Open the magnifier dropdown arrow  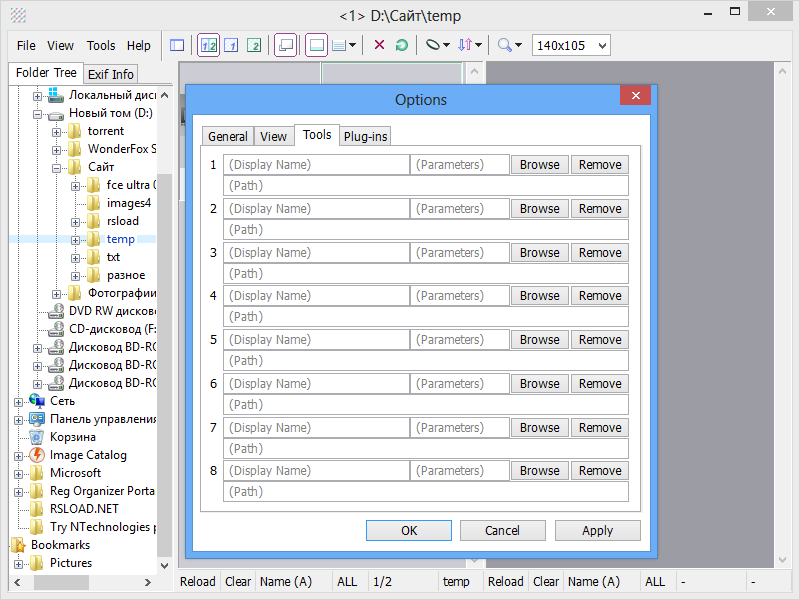(x=518, y=45)
